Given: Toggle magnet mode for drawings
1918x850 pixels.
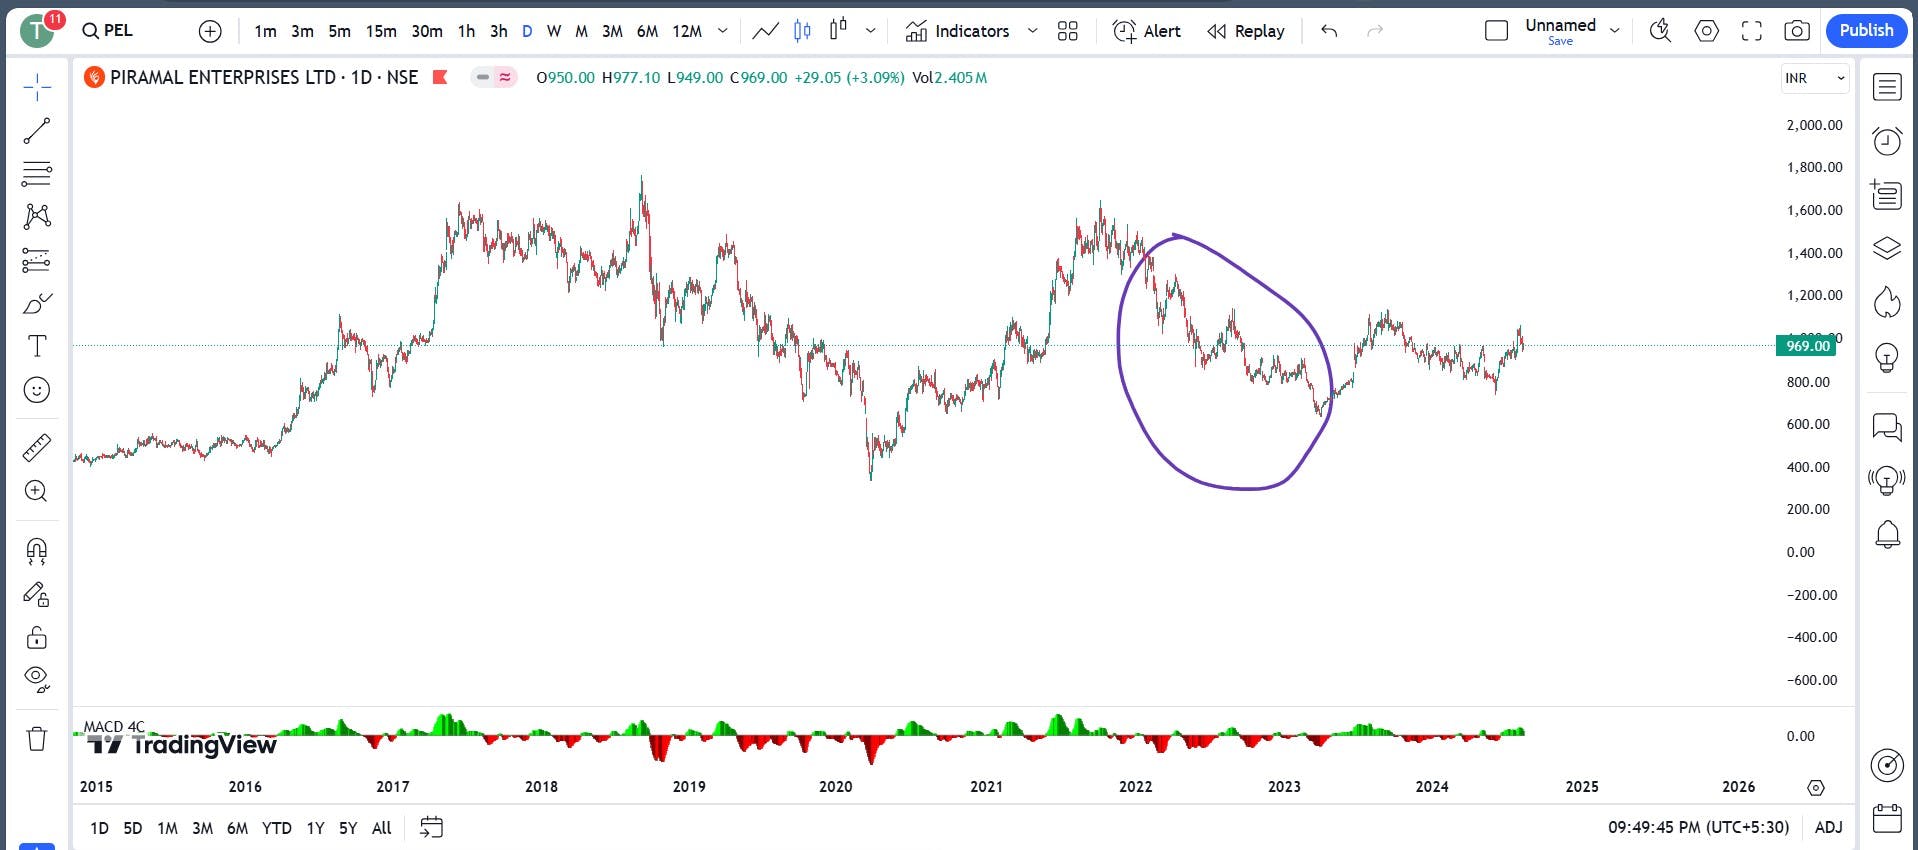Looking at the screenshot, I should [37, 551].
